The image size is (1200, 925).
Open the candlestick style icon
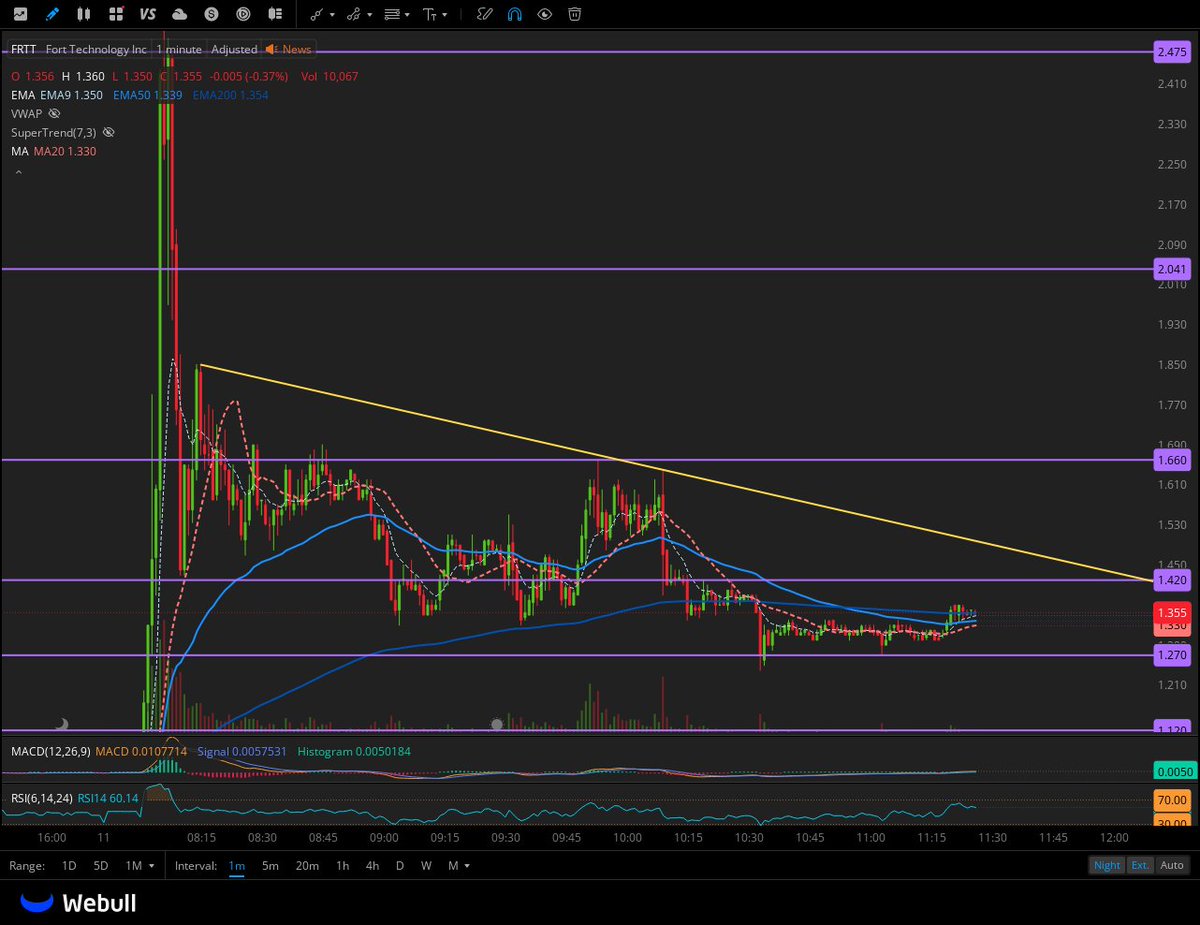point(84,14)
